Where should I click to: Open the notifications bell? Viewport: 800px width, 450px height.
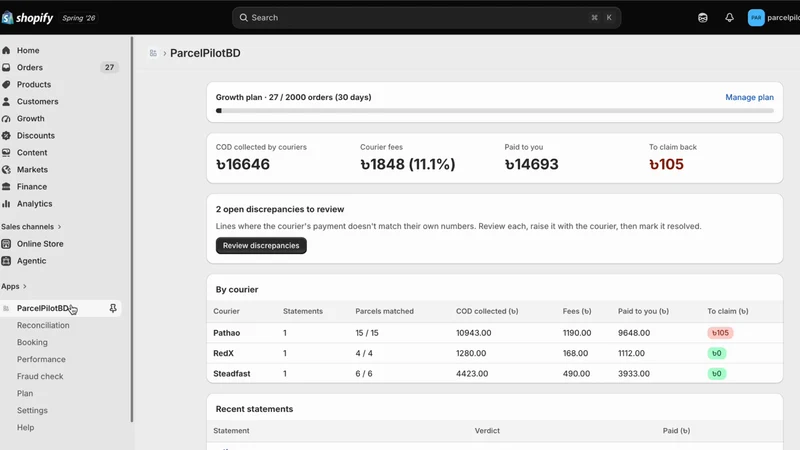tap(729, 18)
